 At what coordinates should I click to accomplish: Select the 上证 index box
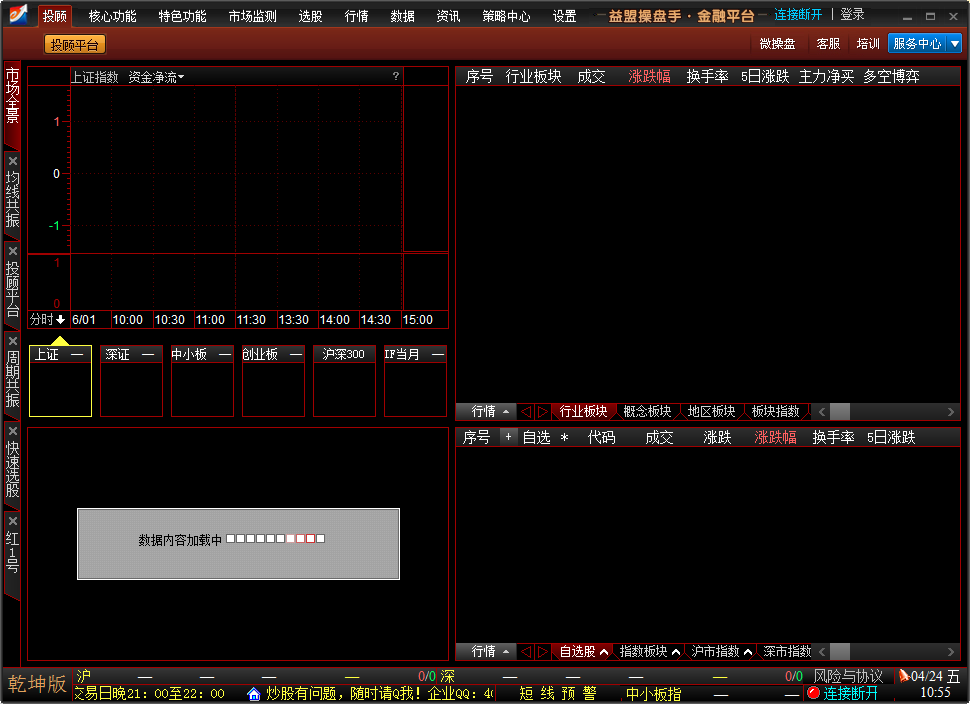point(60,381)
